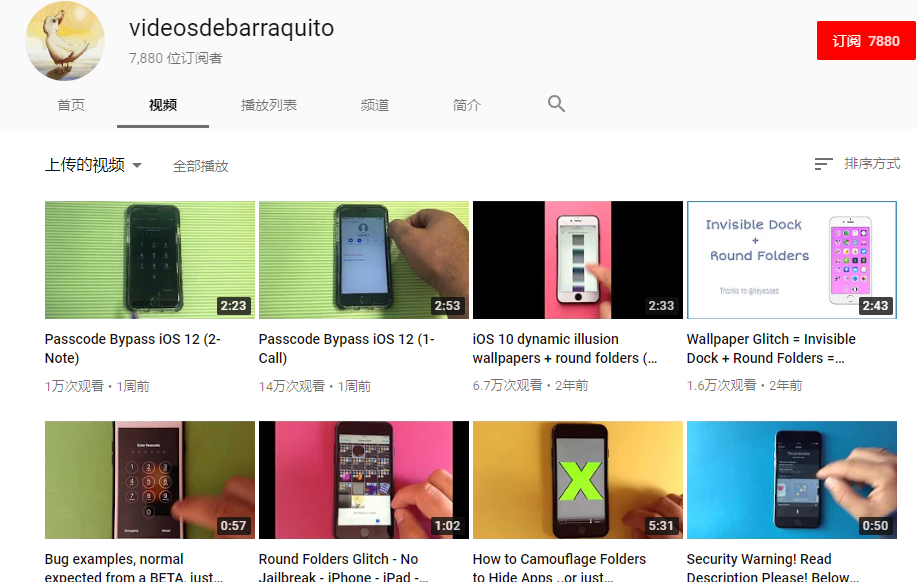Play the 5:31 green X thumbnail
The image size is (918, 582).
[578, 480]
